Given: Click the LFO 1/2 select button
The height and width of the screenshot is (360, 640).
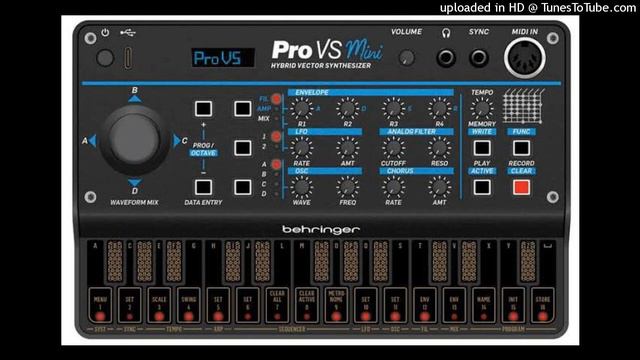Looking at the screenshot, I should (242, 148).
